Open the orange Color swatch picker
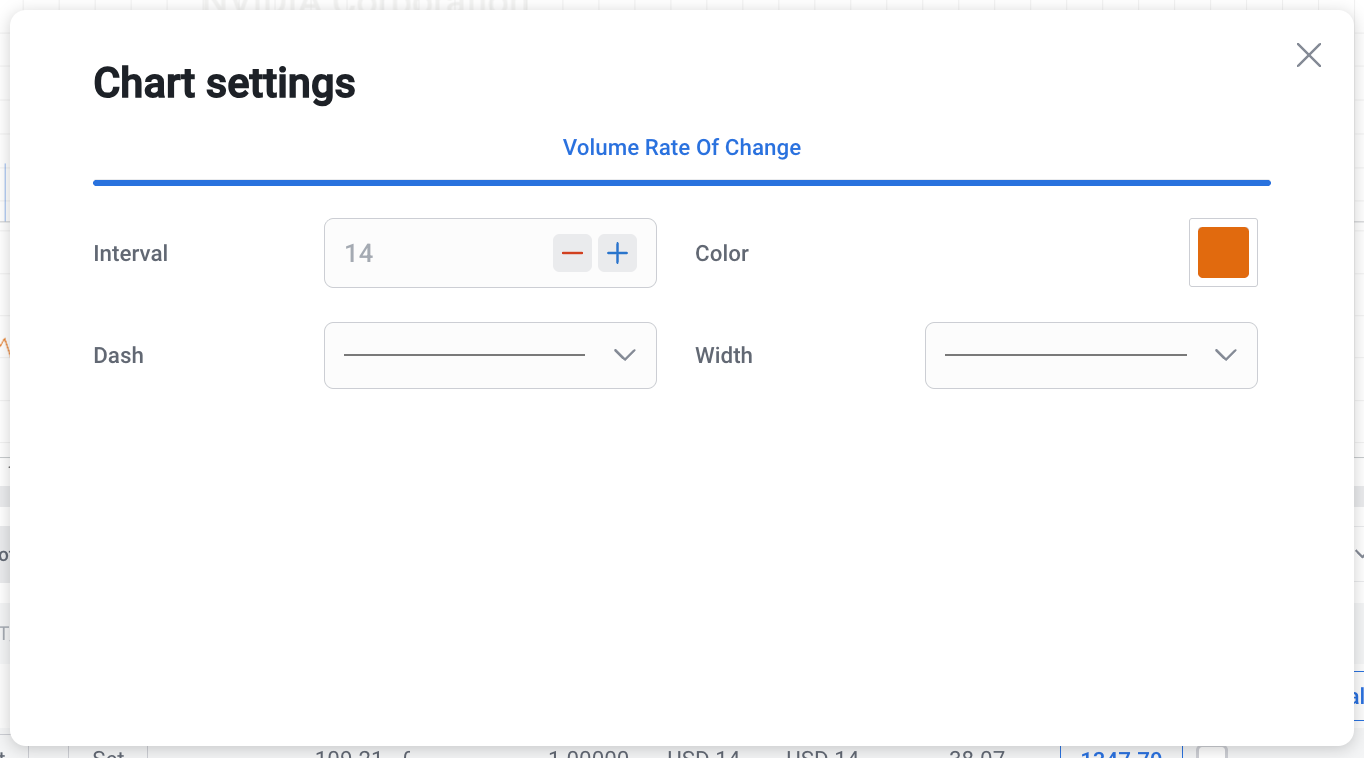This screenshot has height=758, width=1364. click(x=1223, y=253)
